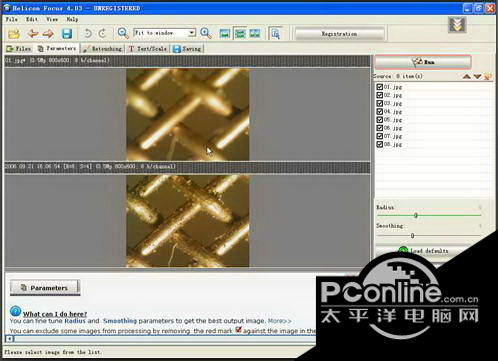
Task: Open the File menu
Action: pyautogui.click(x=12, y=19)
